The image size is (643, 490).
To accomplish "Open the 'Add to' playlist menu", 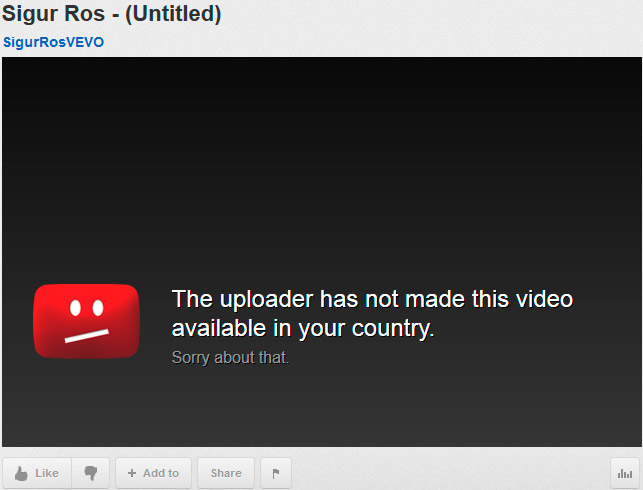I will pyautogui.click(x=153, y=473).
